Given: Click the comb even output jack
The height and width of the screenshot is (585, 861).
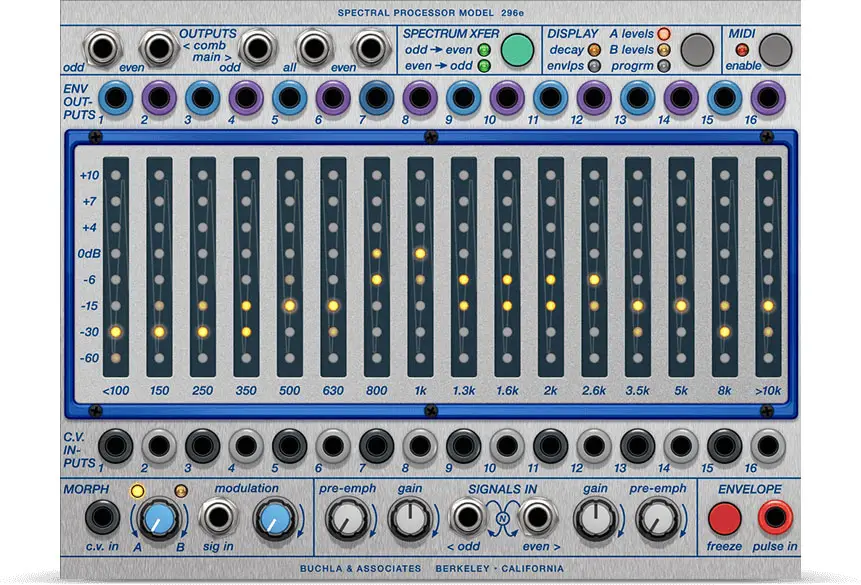Looking at the screenshot, I should 158,48.
